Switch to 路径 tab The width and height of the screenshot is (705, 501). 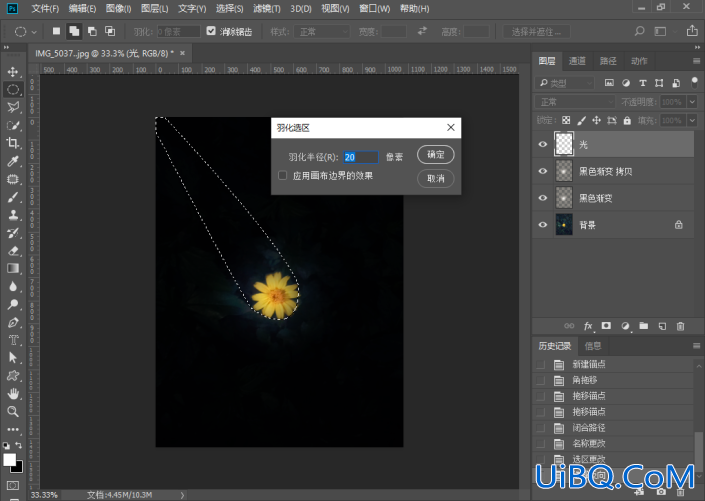click(608, 61)
